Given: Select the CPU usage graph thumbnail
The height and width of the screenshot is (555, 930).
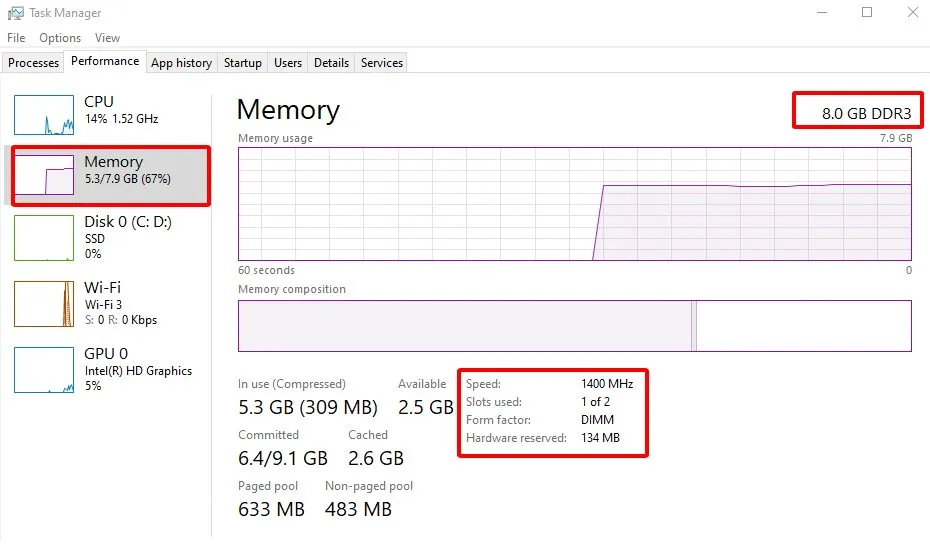Looking at the screenshot, I should point(44,115).
